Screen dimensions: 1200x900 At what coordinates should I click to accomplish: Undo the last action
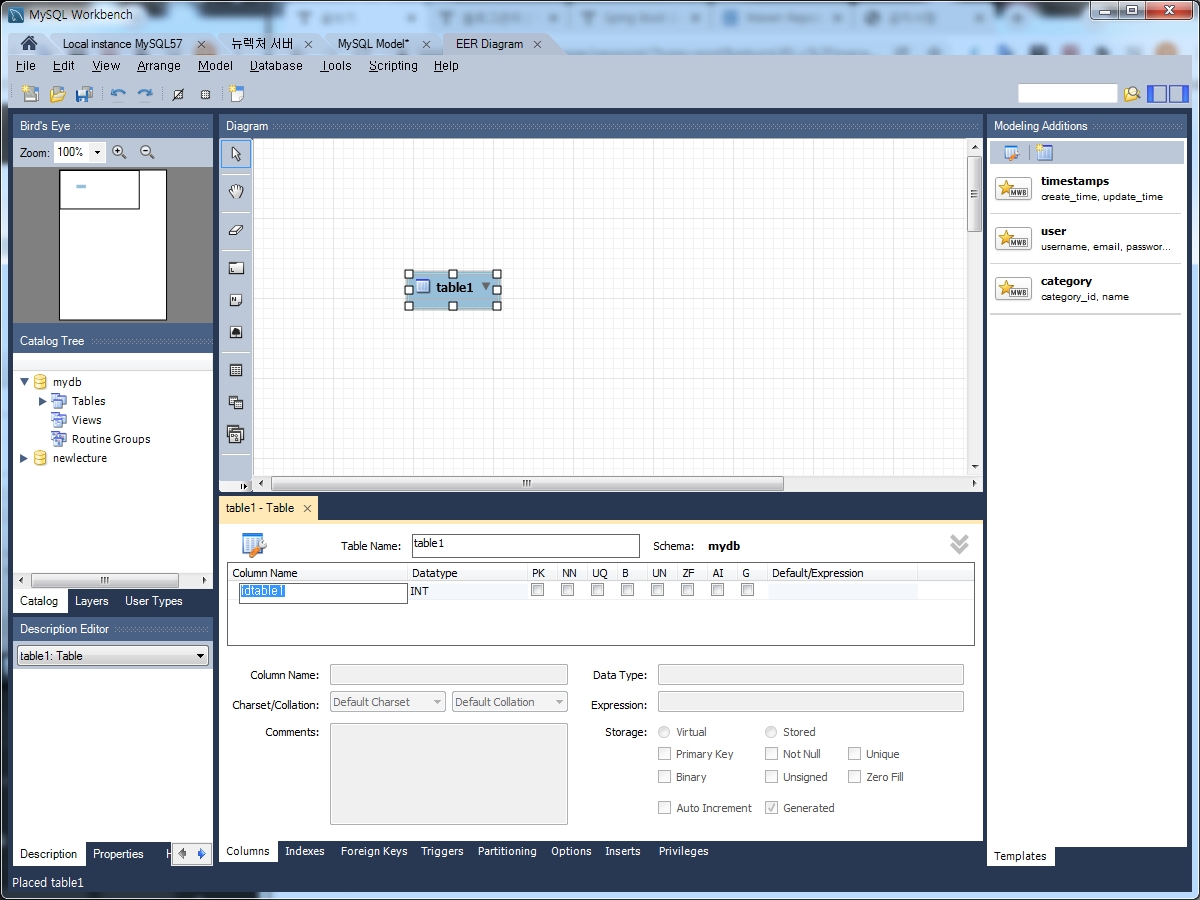(x=118, y=94)
